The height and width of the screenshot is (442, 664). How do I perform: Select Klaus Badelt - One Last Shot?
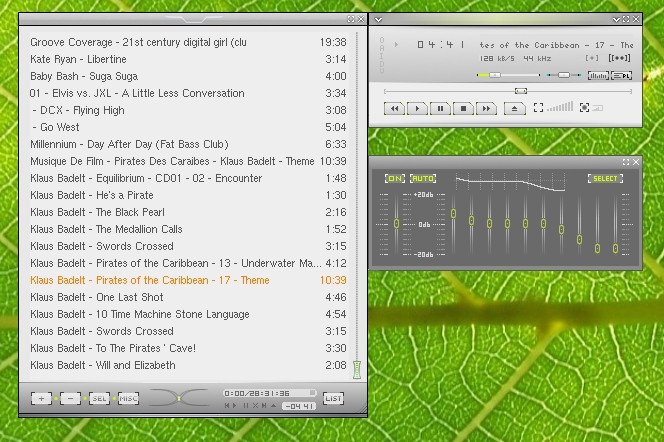tap(188, 297)
